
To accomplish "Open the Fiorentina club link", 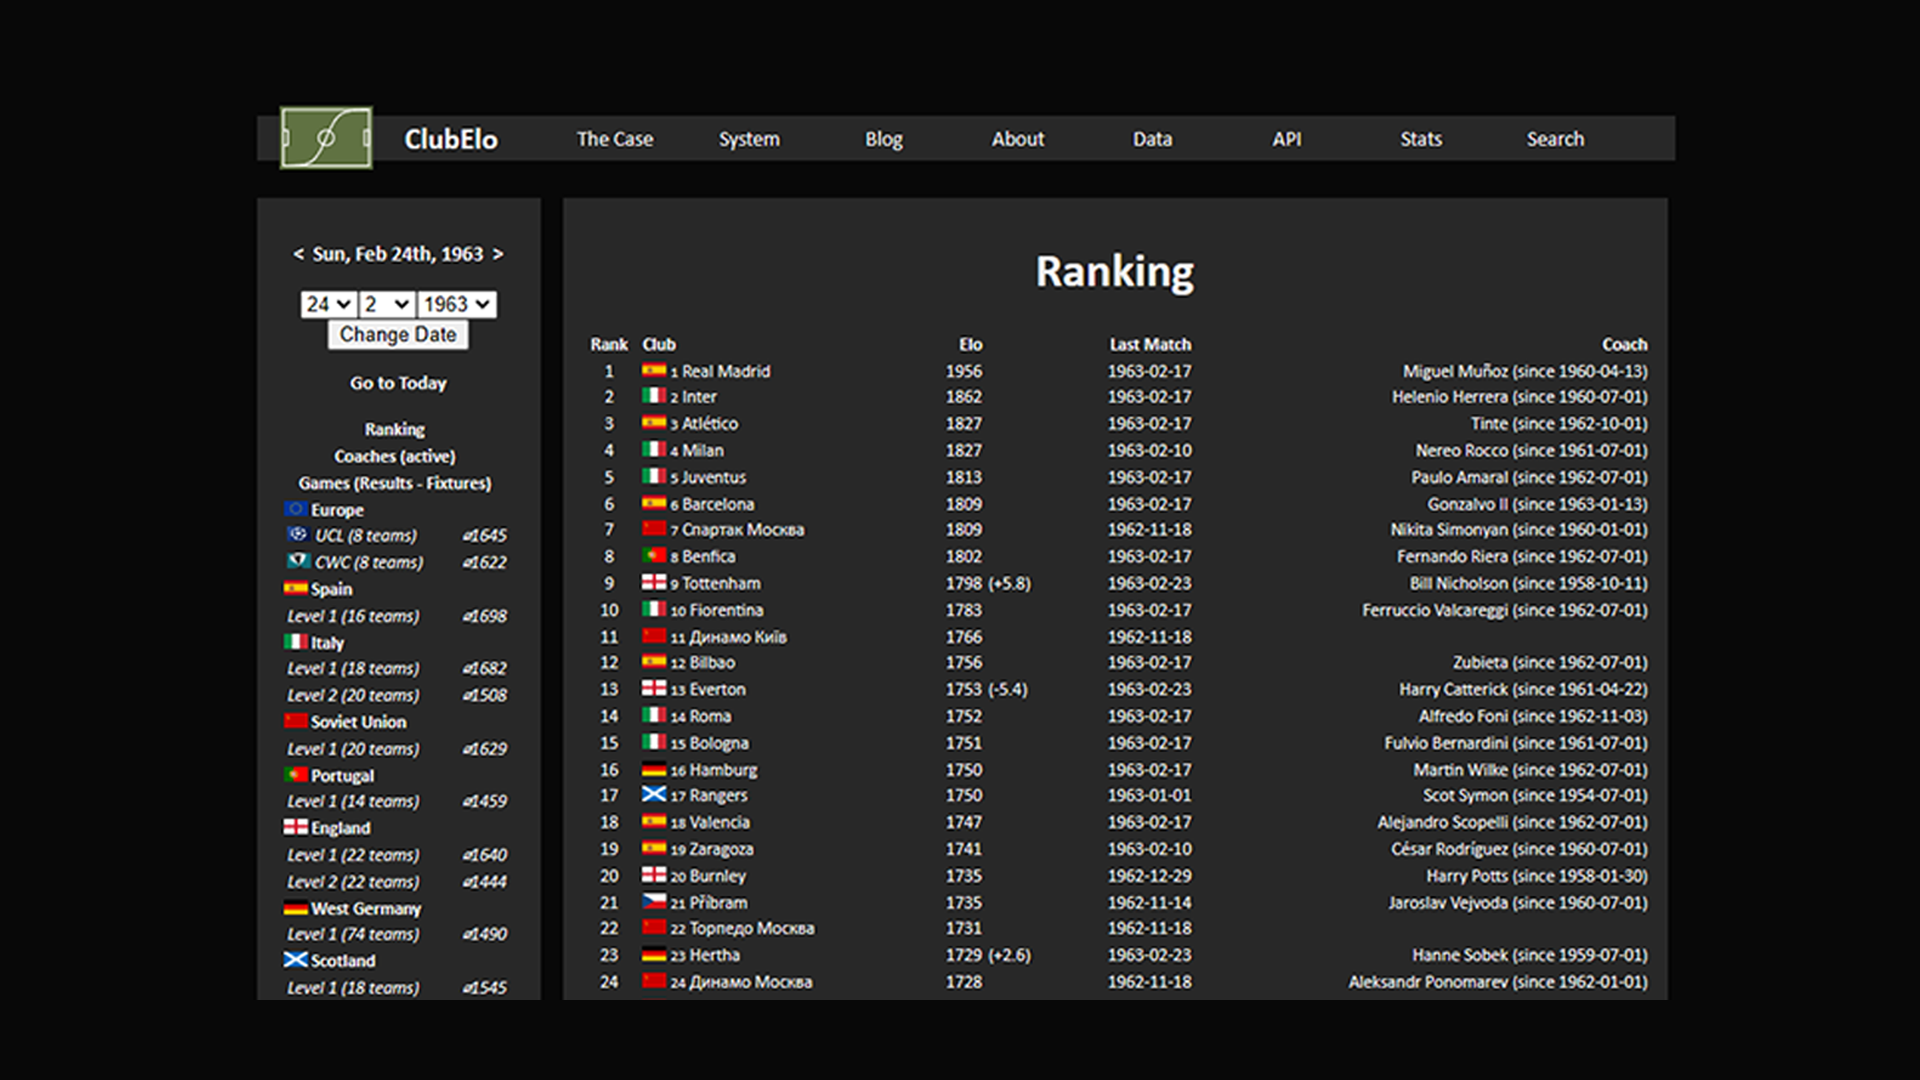I will click(726, 610).
